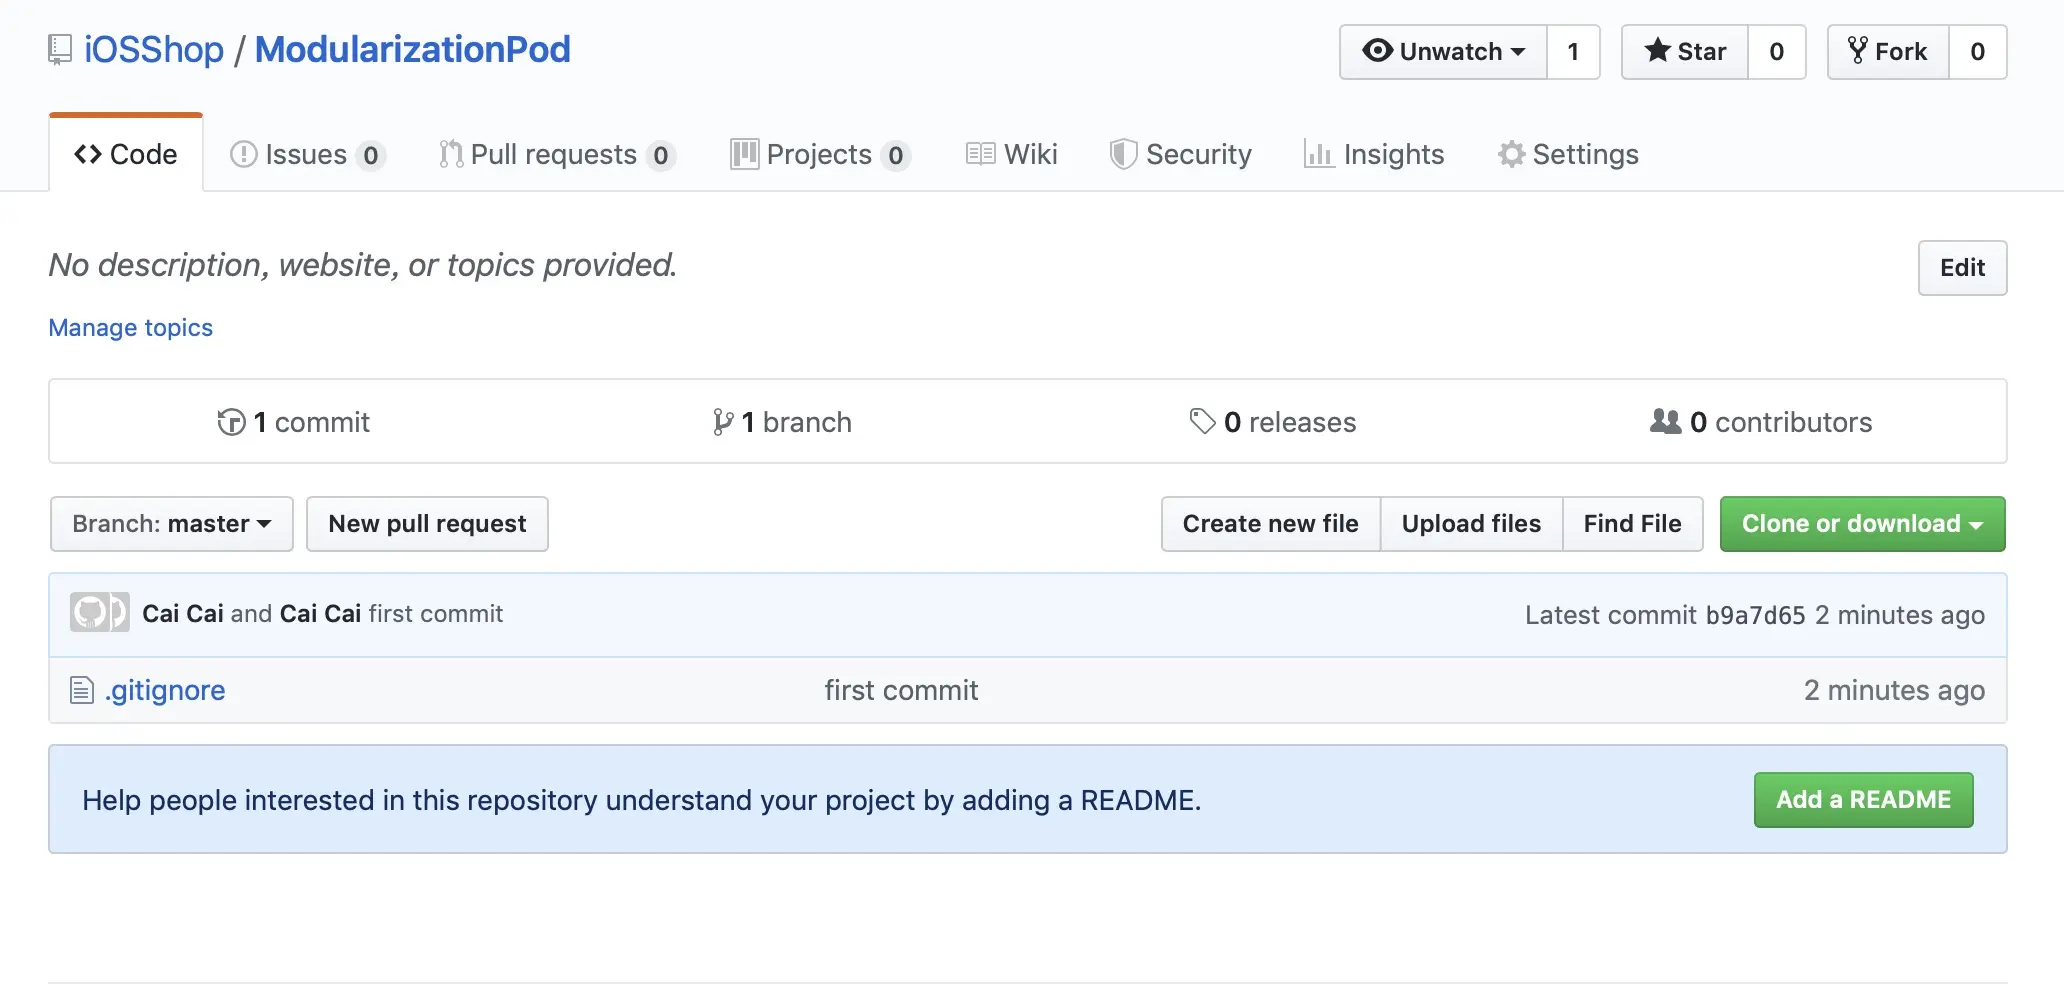Viewport: 2064px width, 1006px height.
Task: Click the commit author avatar thumbnail
Action: click(99, 612)
